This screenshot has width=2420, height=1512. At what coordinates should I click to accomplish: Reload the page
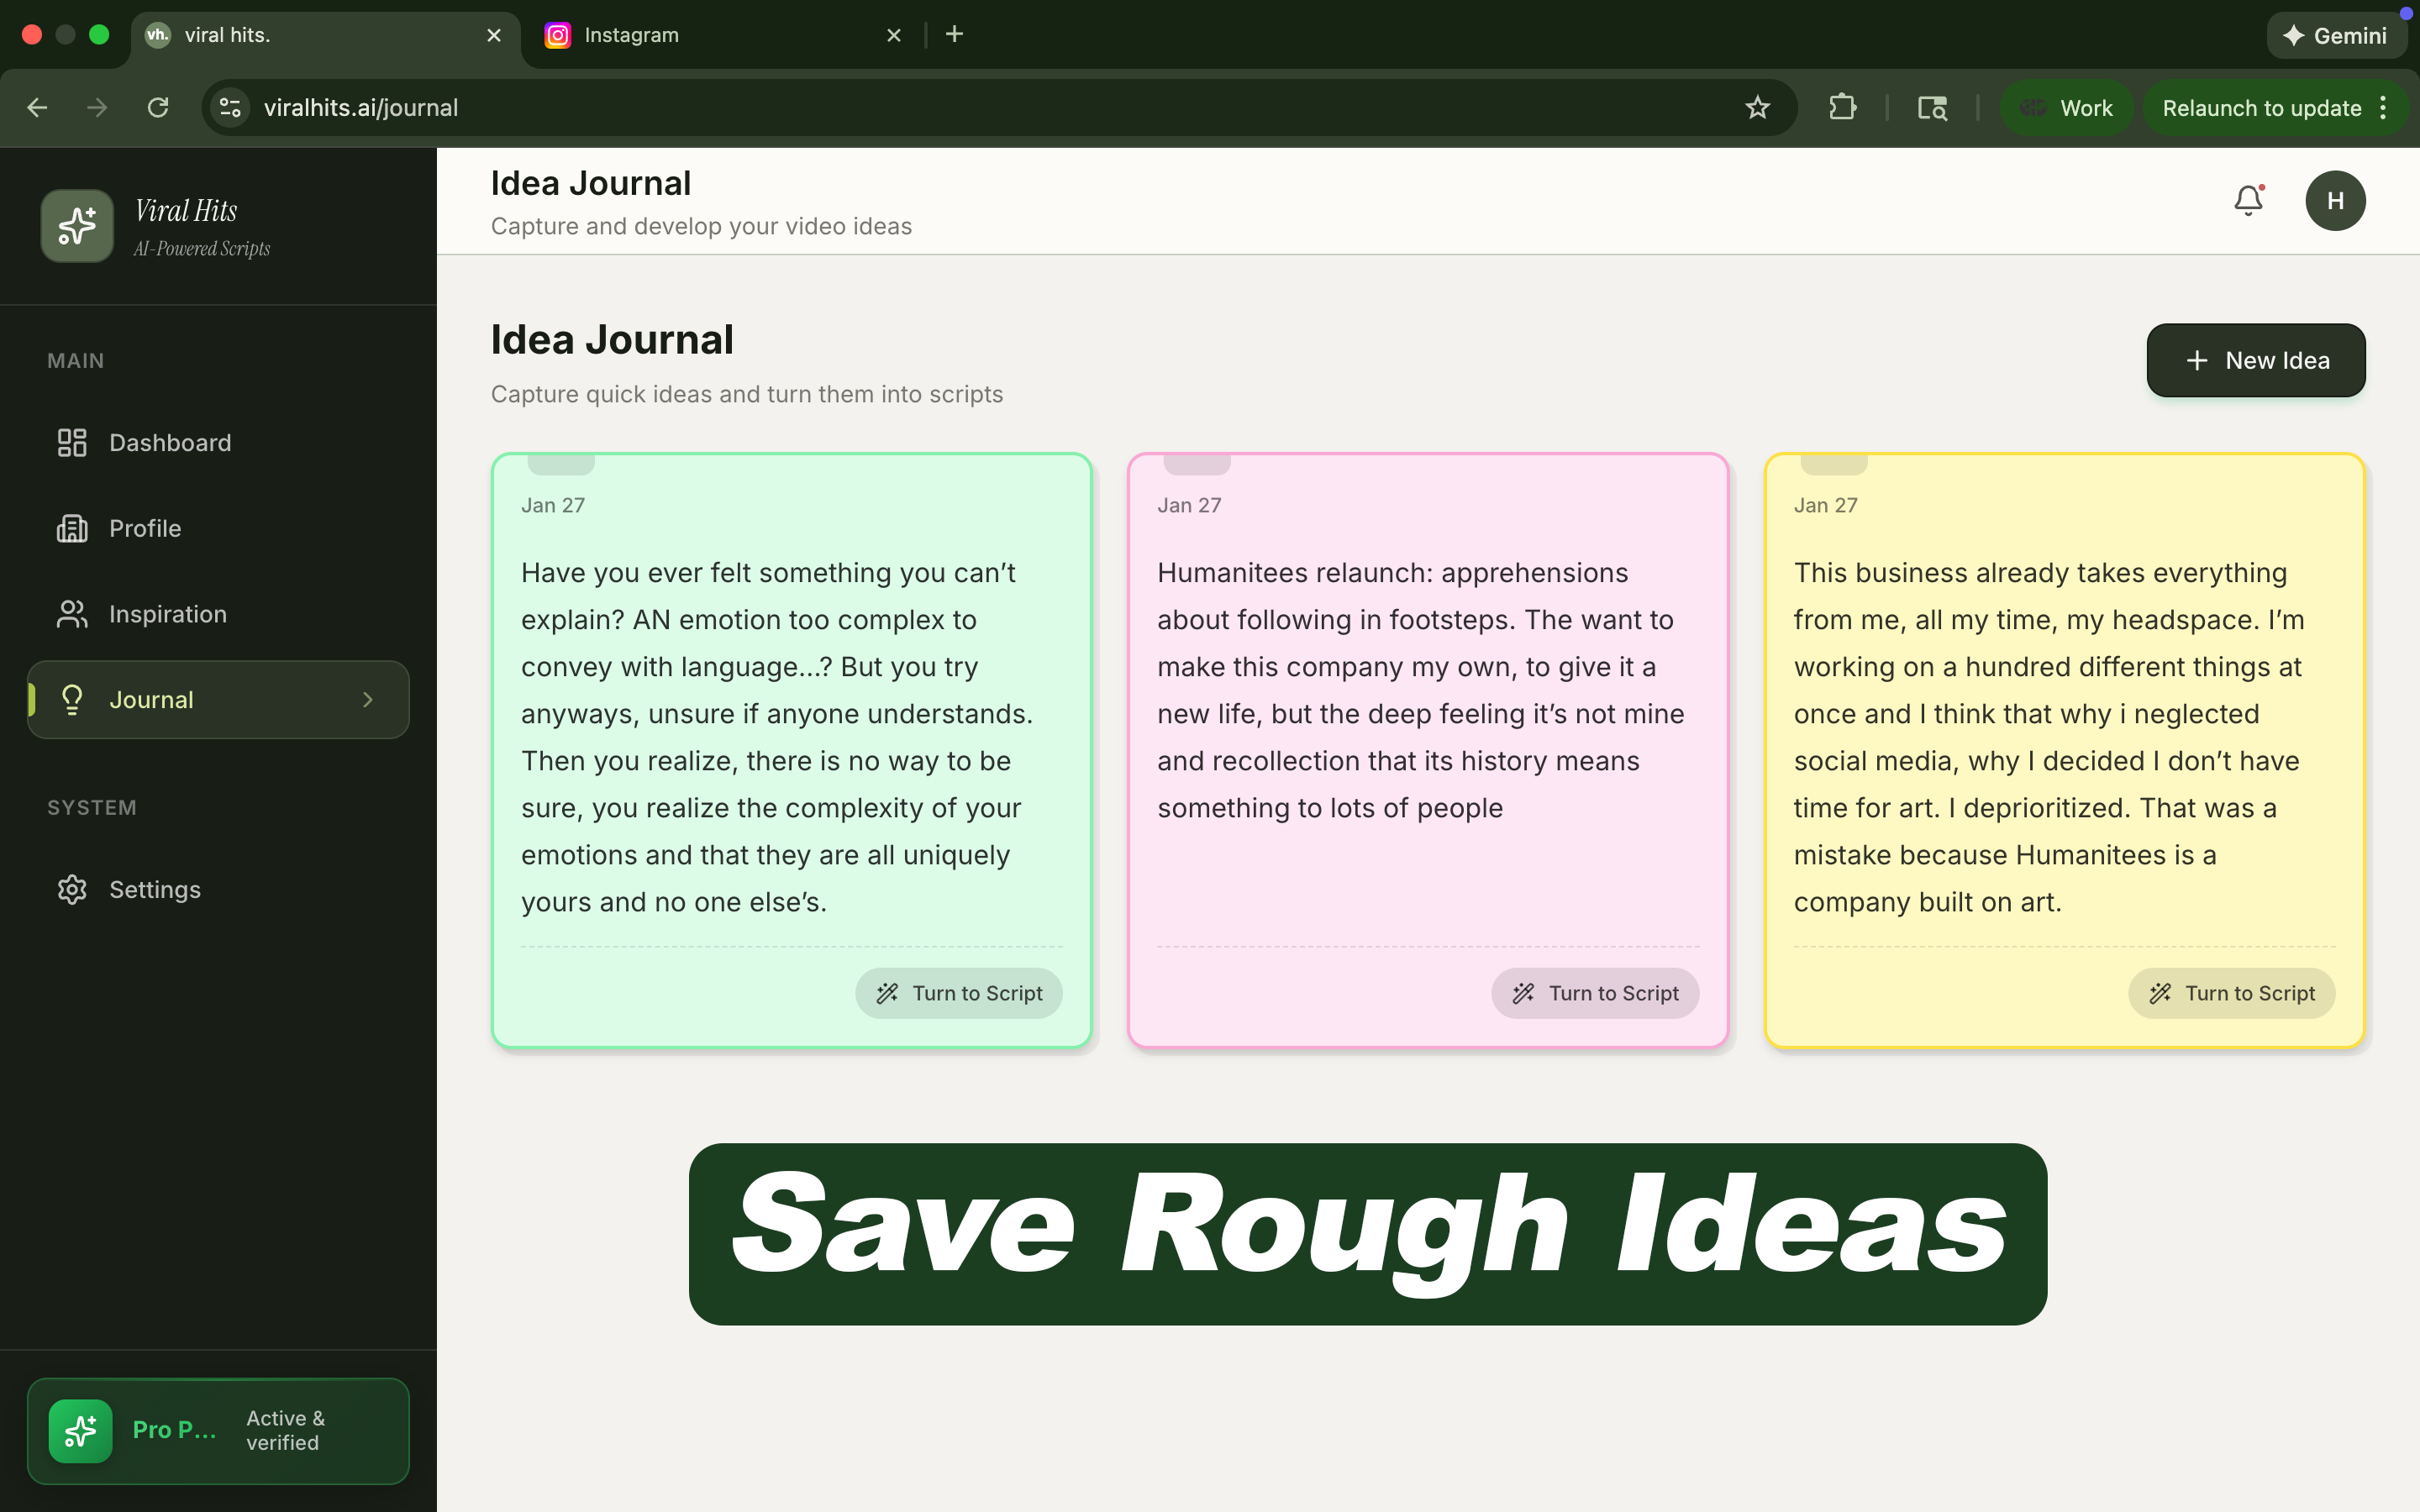click(x=158, y=108)
